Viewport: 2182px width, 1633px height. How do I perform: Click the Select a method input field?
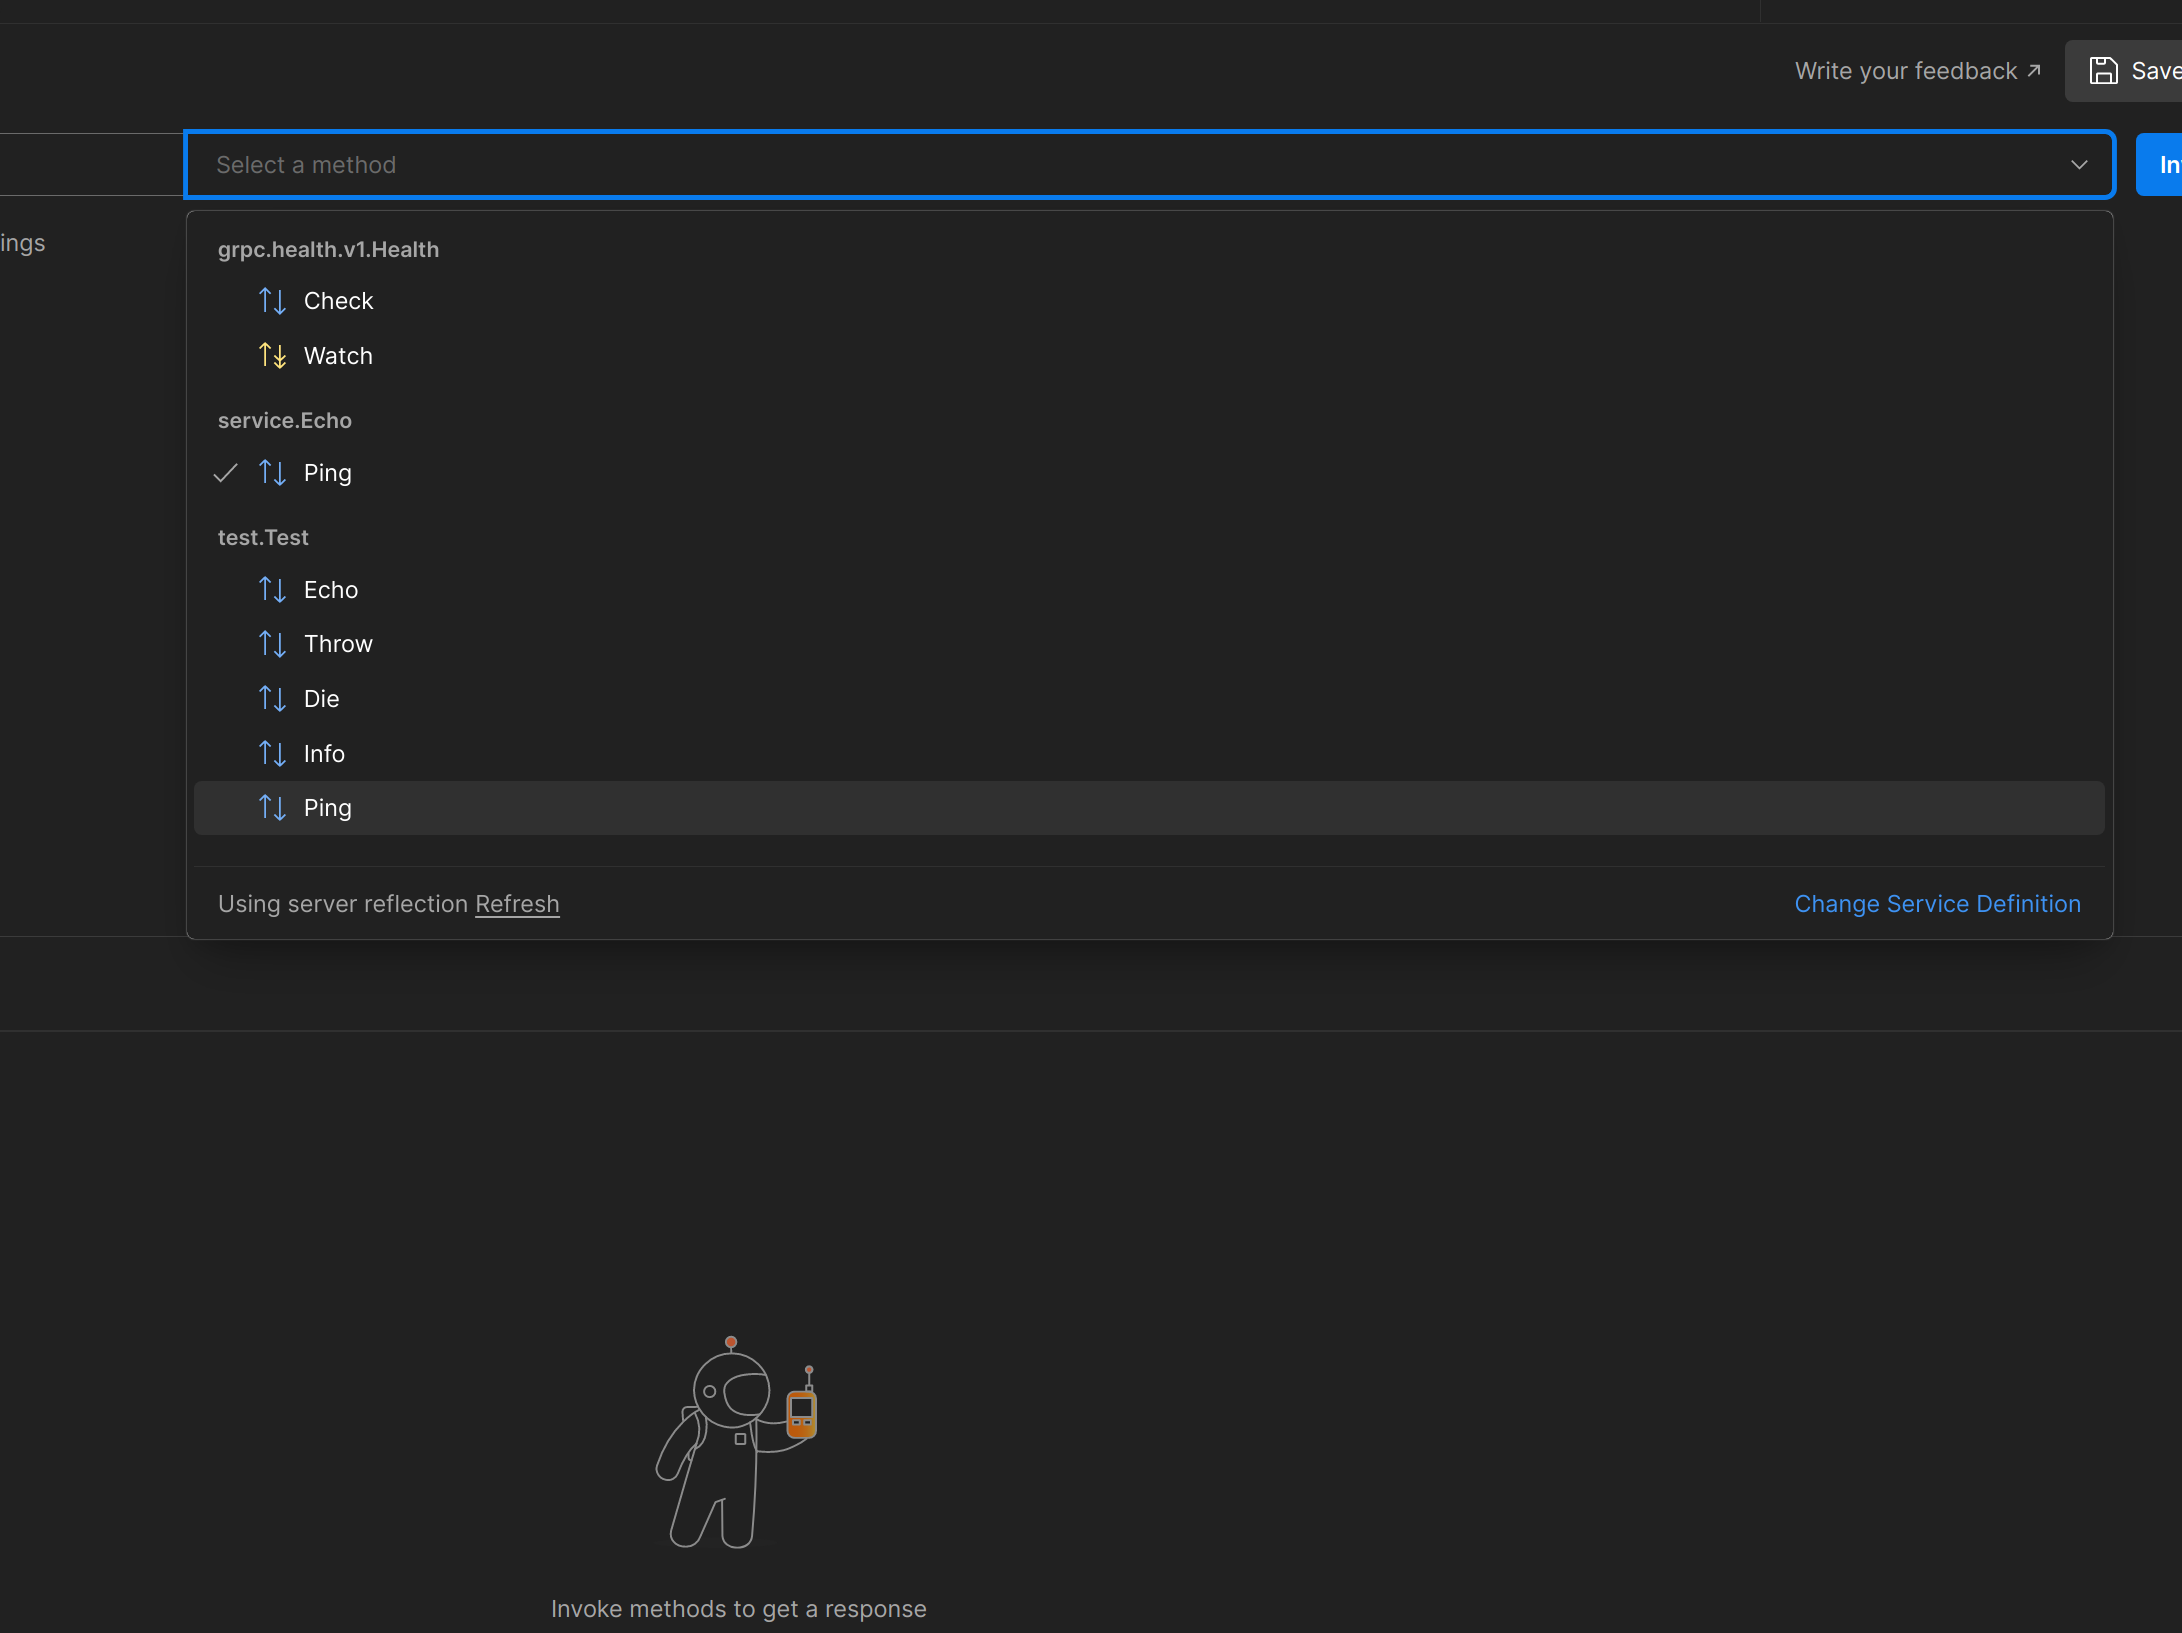pos(1100,165)
